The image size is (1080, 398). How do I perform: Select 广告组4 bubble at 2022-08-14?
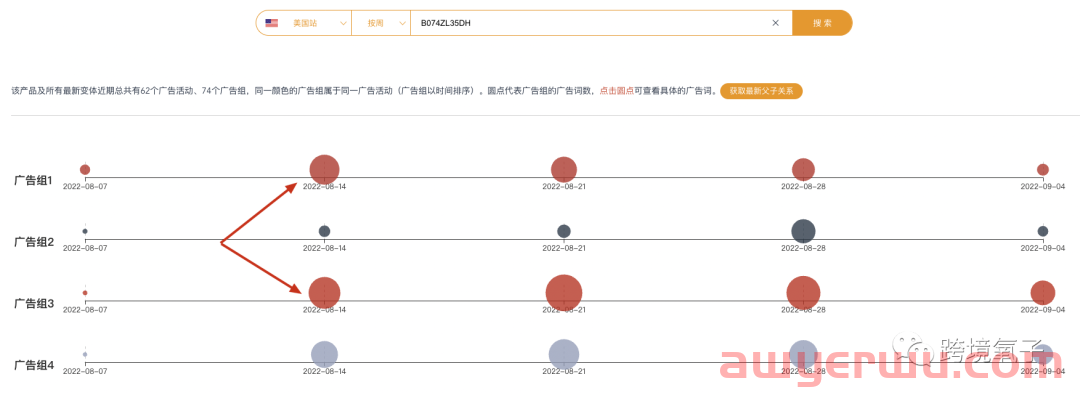pos(324,355)
